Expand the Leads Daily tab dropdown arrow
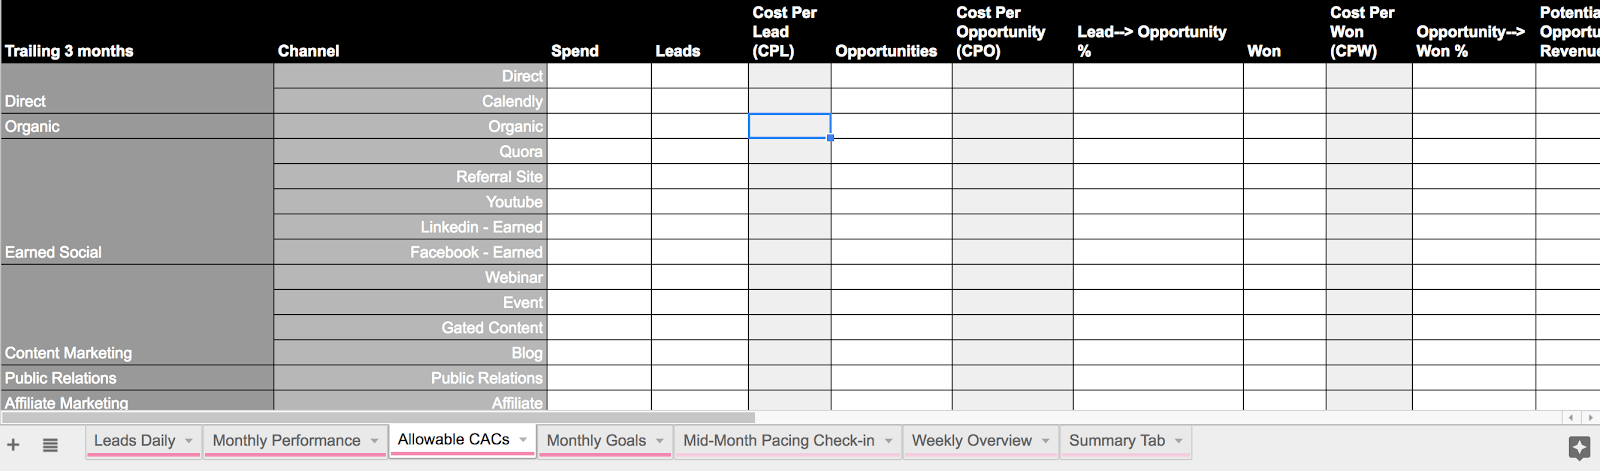 pyautogui.click(x=188, y=441)
